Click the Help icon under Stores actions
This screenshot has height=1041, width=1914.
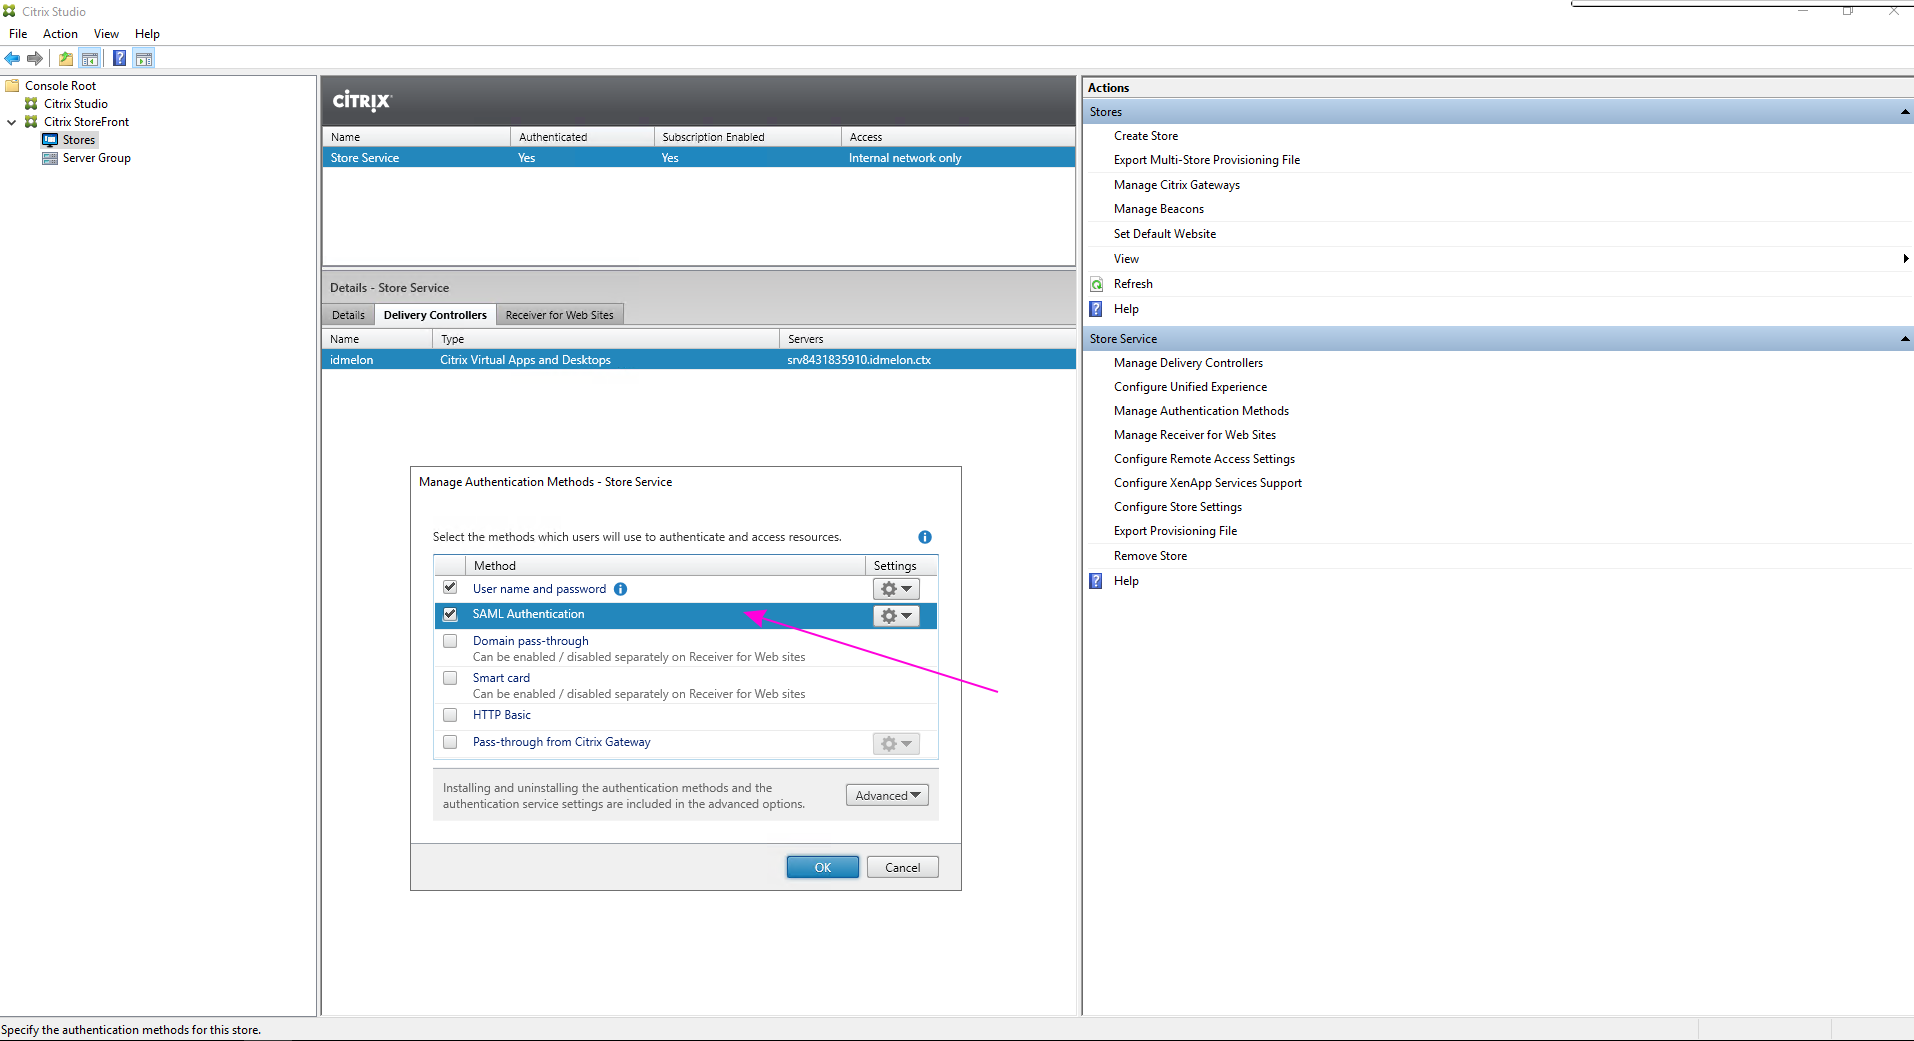coord(1096,309)
